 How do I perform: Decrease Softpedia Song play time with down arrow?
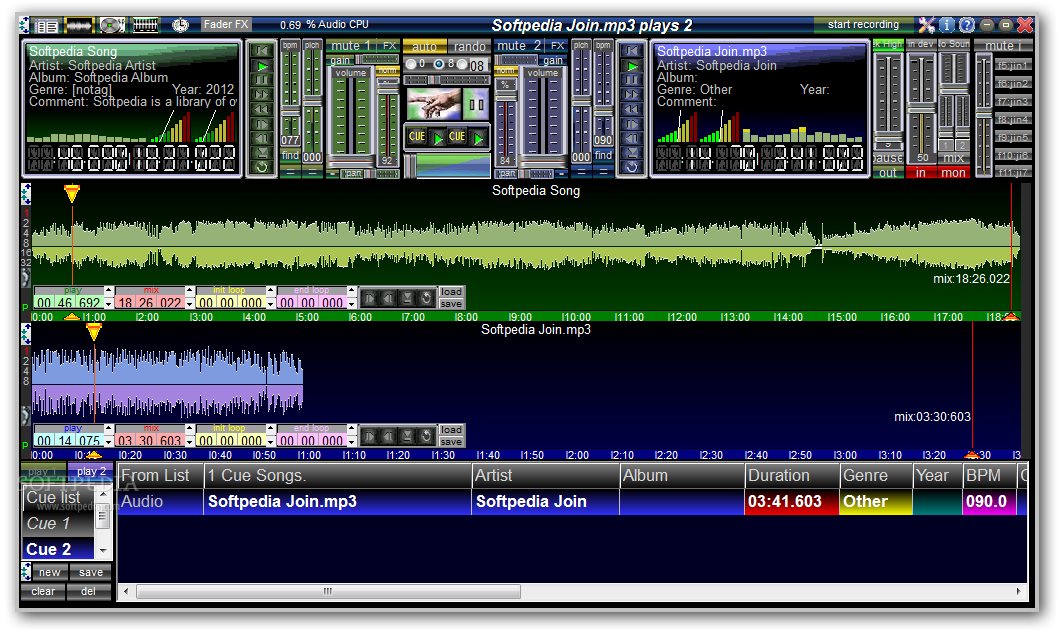pyautogui.click(x=109, y=304)
